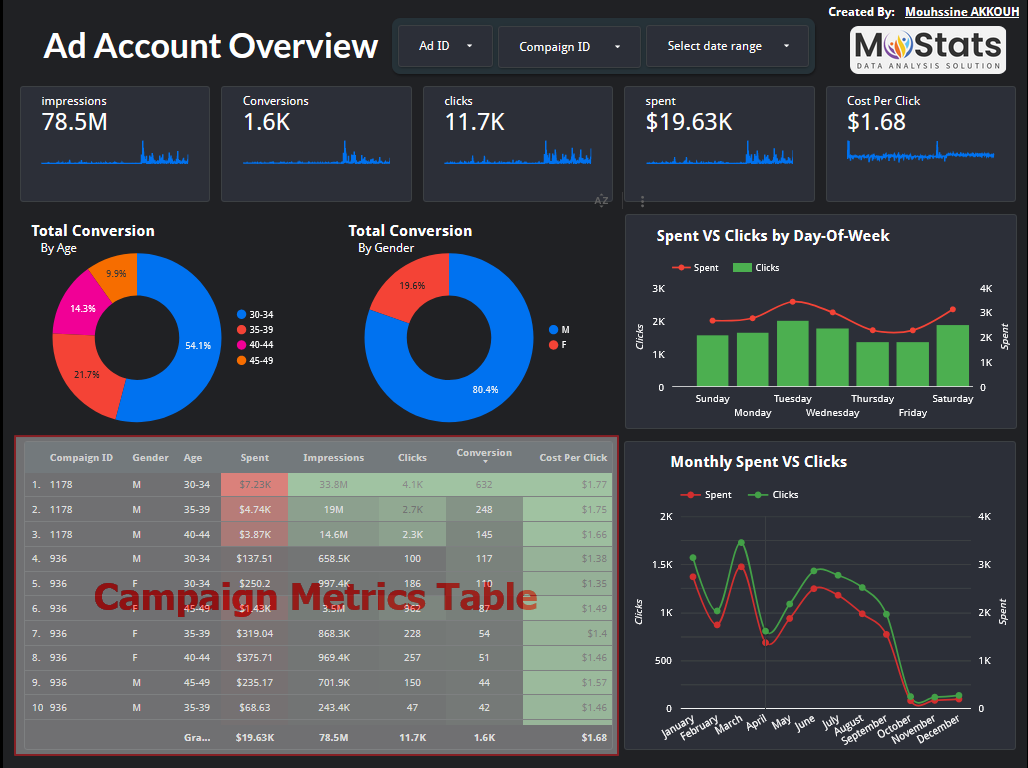
Task: Sort table by Cost Per Click header
Action: tap(573, 458)
